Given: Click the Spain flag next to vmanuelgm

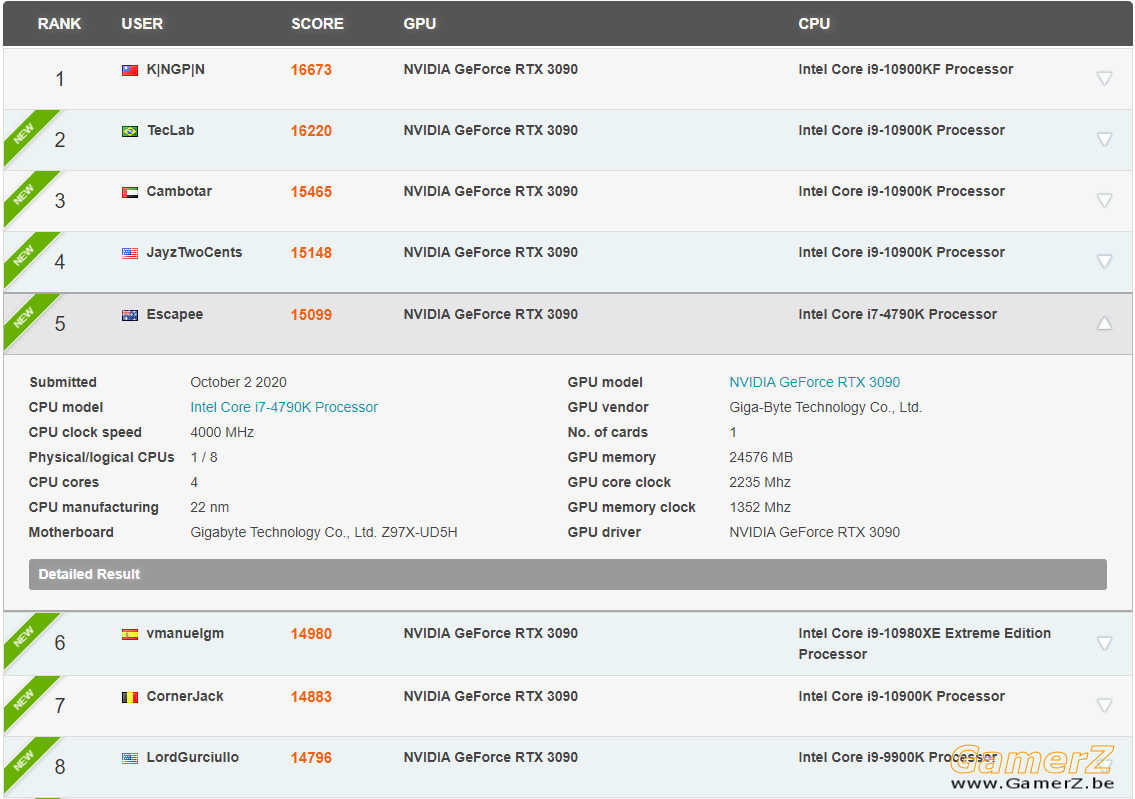Looking at the screenshot, I should (130, 634).
